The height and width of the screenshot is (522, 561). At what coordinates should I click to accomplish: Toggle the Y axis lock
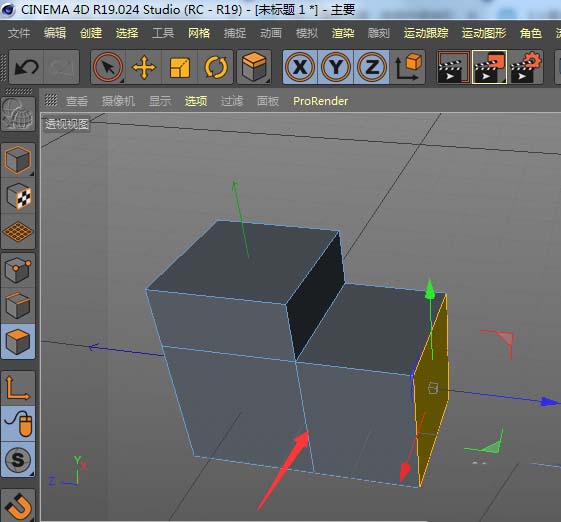(x=336, y=67)
